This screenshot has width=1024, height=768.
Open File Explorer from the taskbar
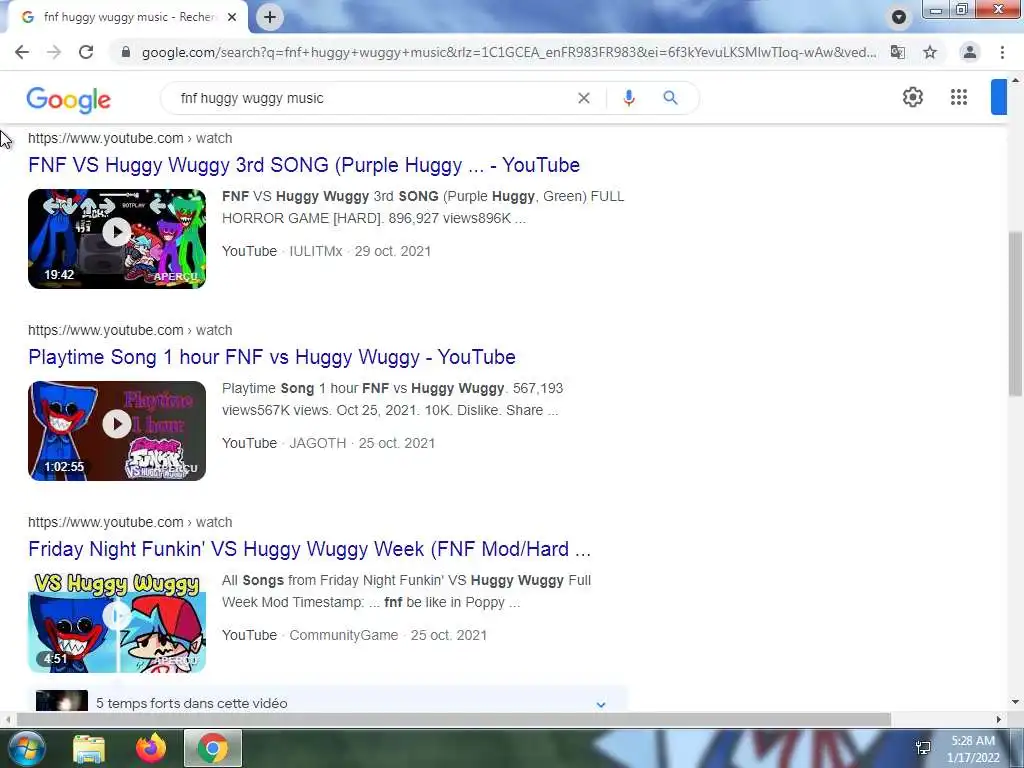tap(89, 748)
